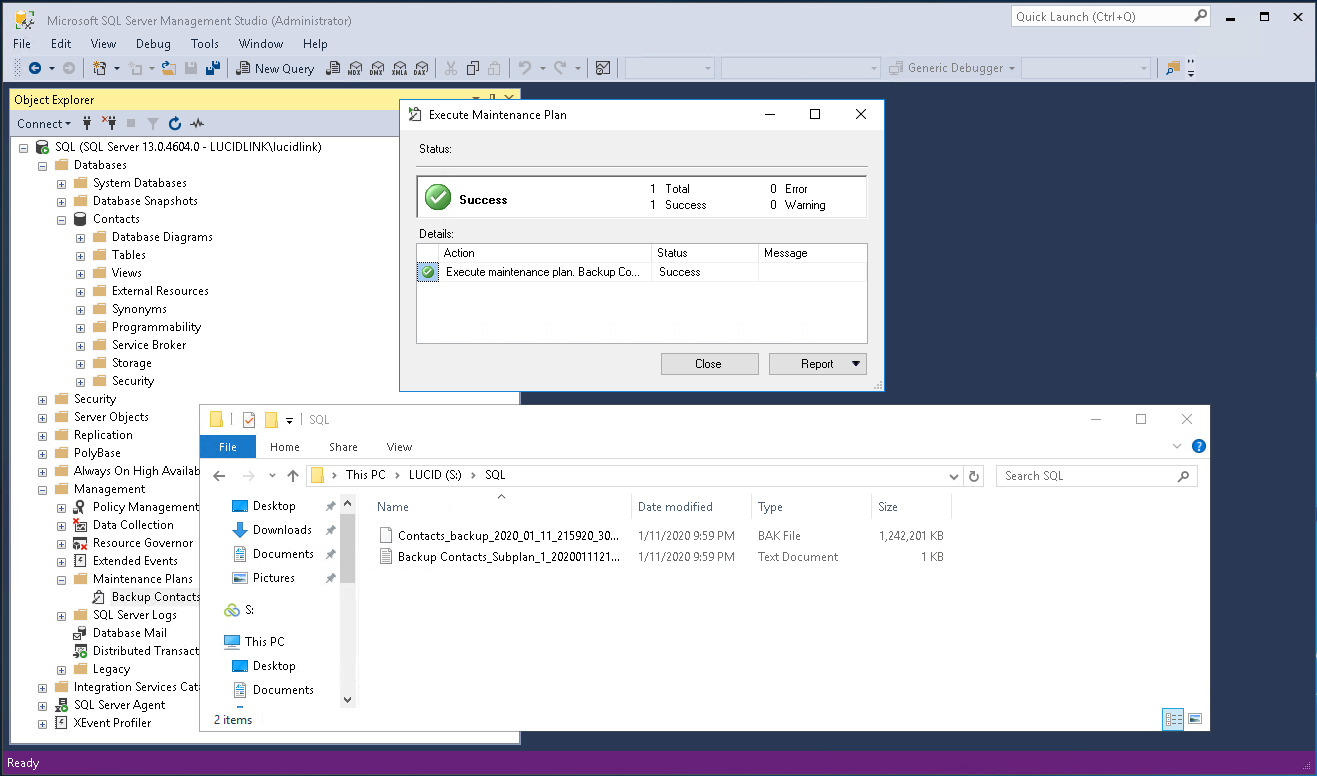Collapse the Management node
1317x776 pixels.
[x=43, y=489]
